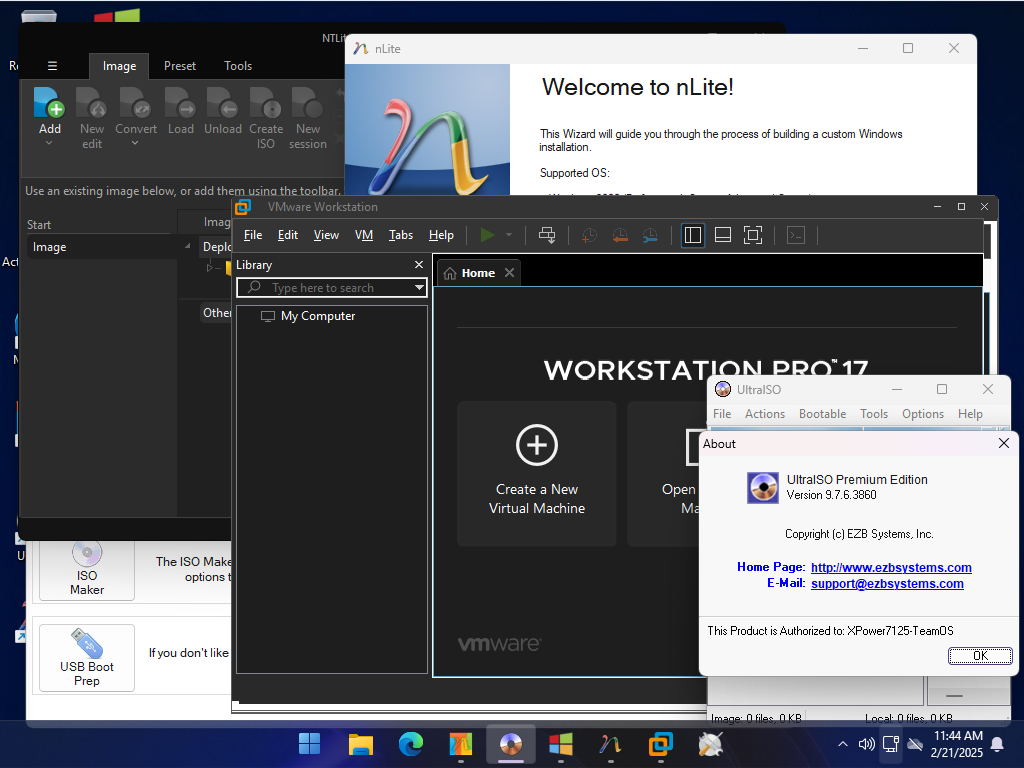The height and width of the screenshot is (768, 1024).
Task: Take a snapshot using VMware toolbar icon
Action: point(589,235)
